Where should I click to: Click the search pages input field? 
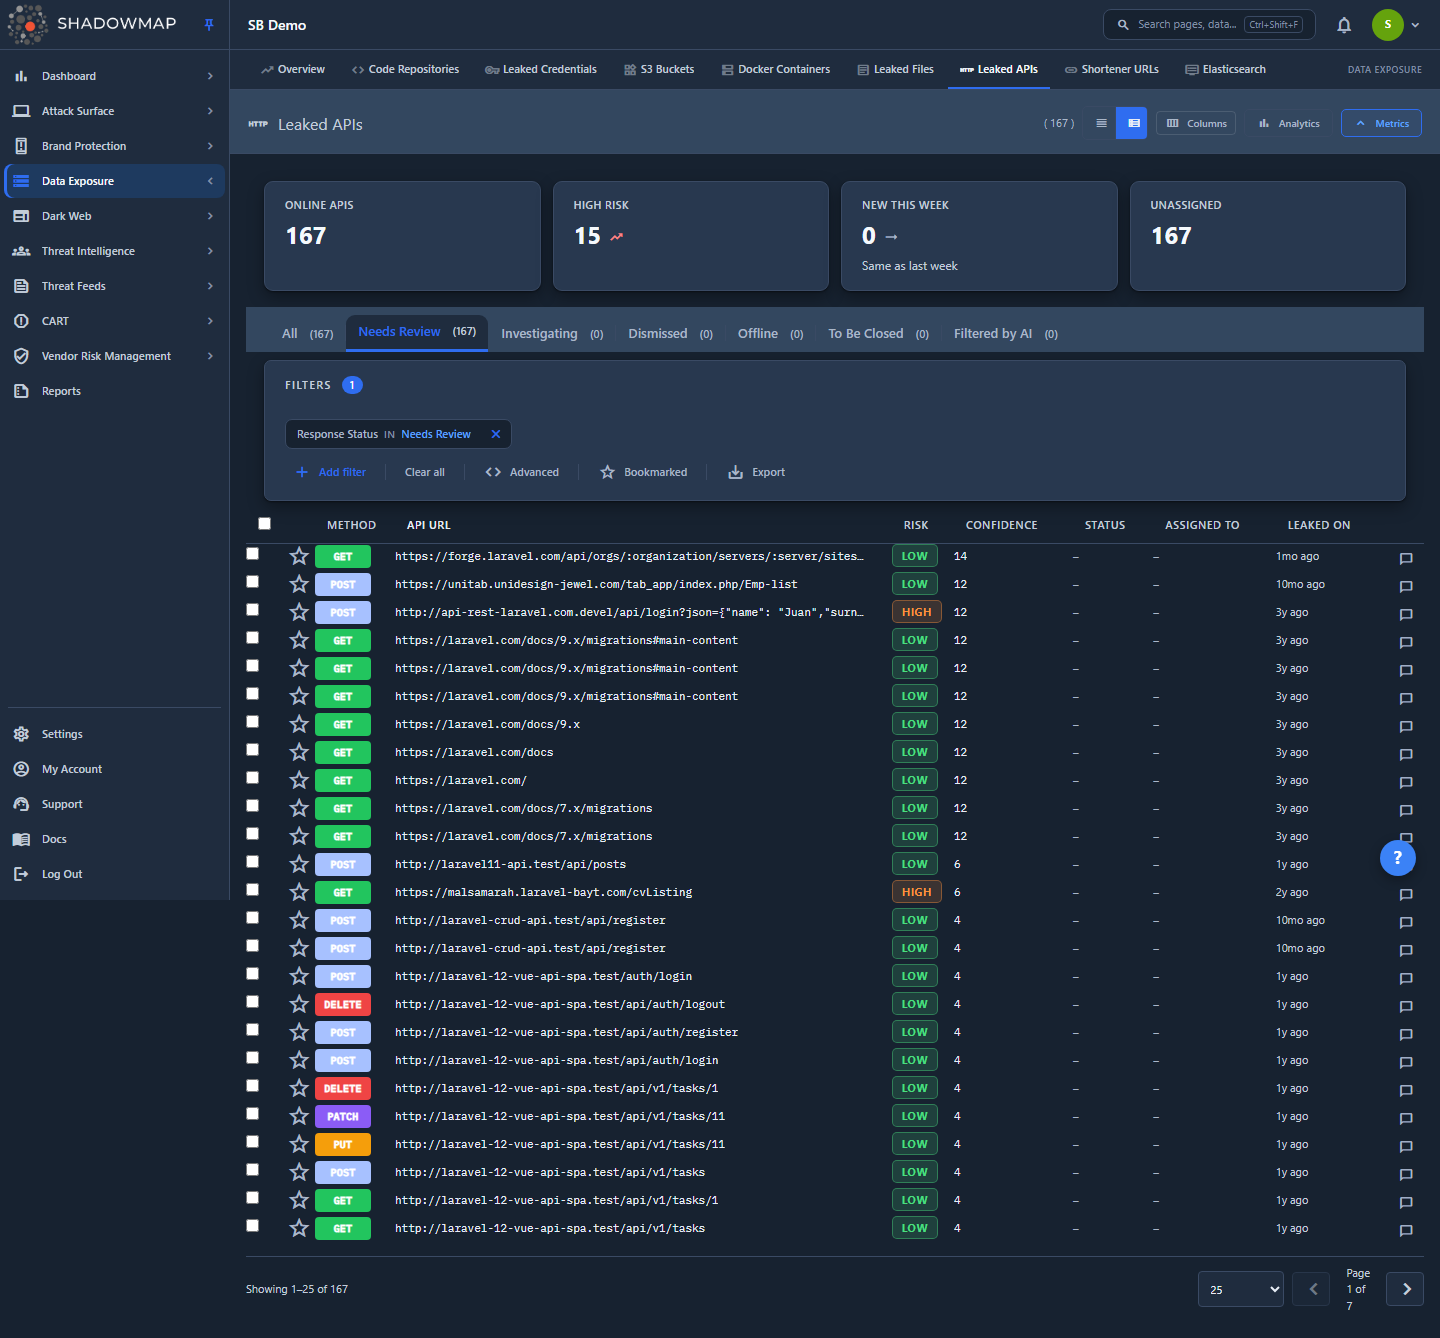[x=1209, y=25]
